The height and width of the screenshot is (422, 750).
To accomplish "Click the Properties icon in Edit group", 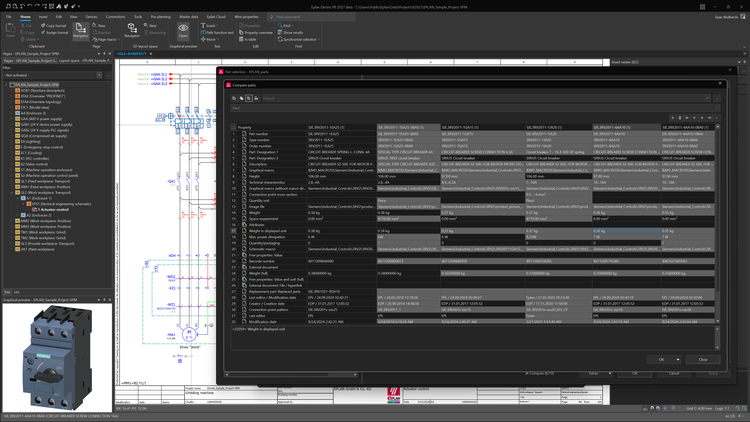I will [242, 26].
